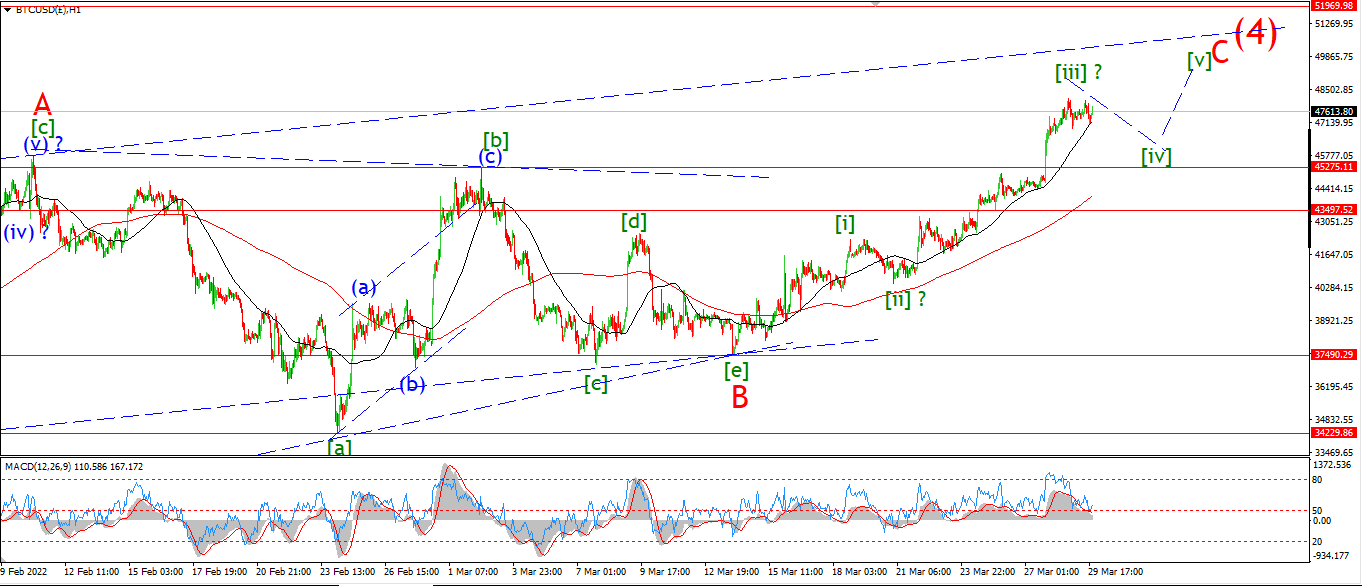Click the 47613.80 current price tag

[1335, 111]
